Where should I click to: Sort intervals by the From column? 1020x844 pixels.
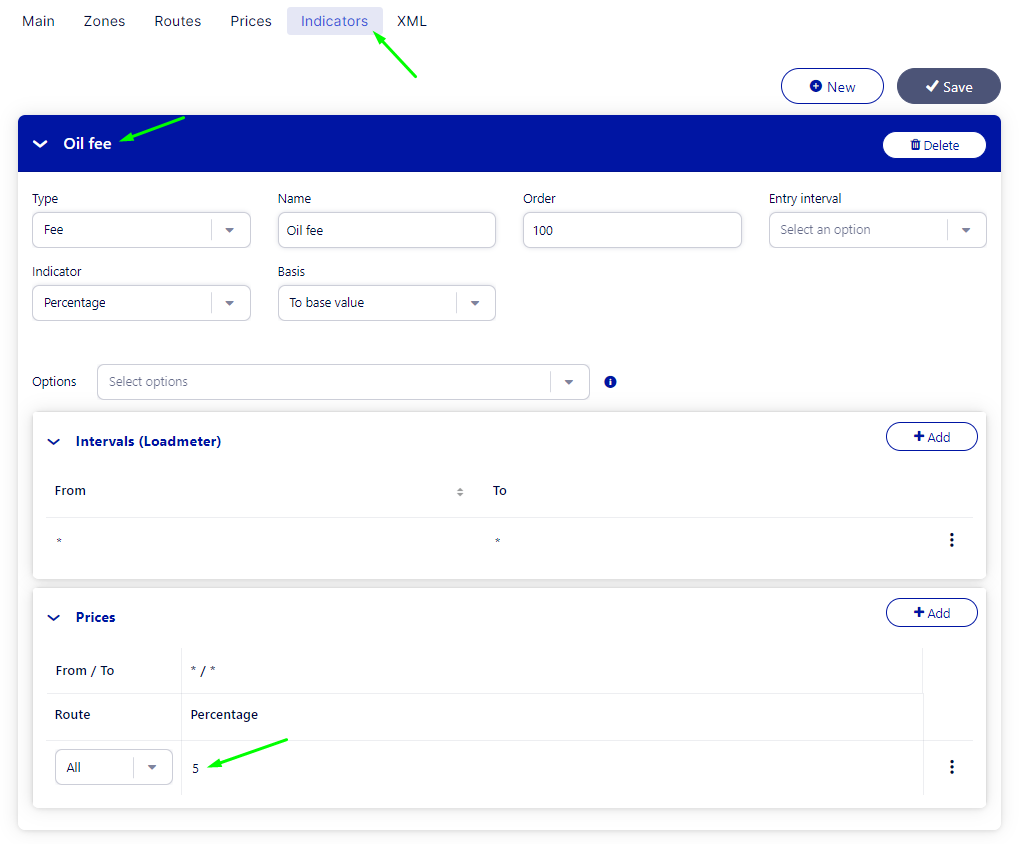pos(460,491)
